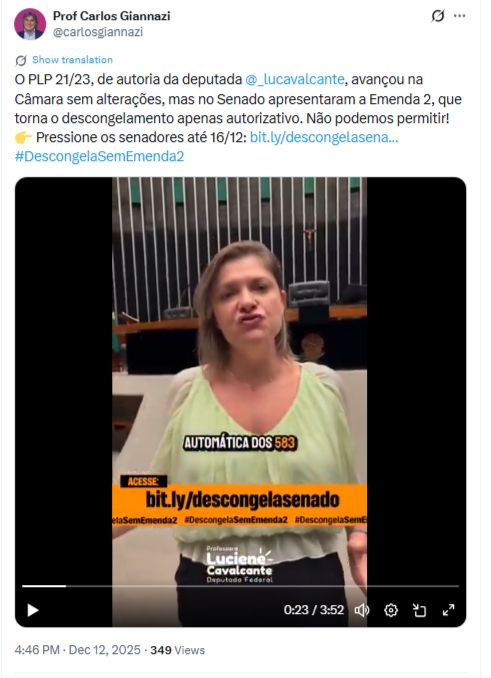Show translation of the tweet
The width and height of the screenshot is (491, 678).
[72, 60]
